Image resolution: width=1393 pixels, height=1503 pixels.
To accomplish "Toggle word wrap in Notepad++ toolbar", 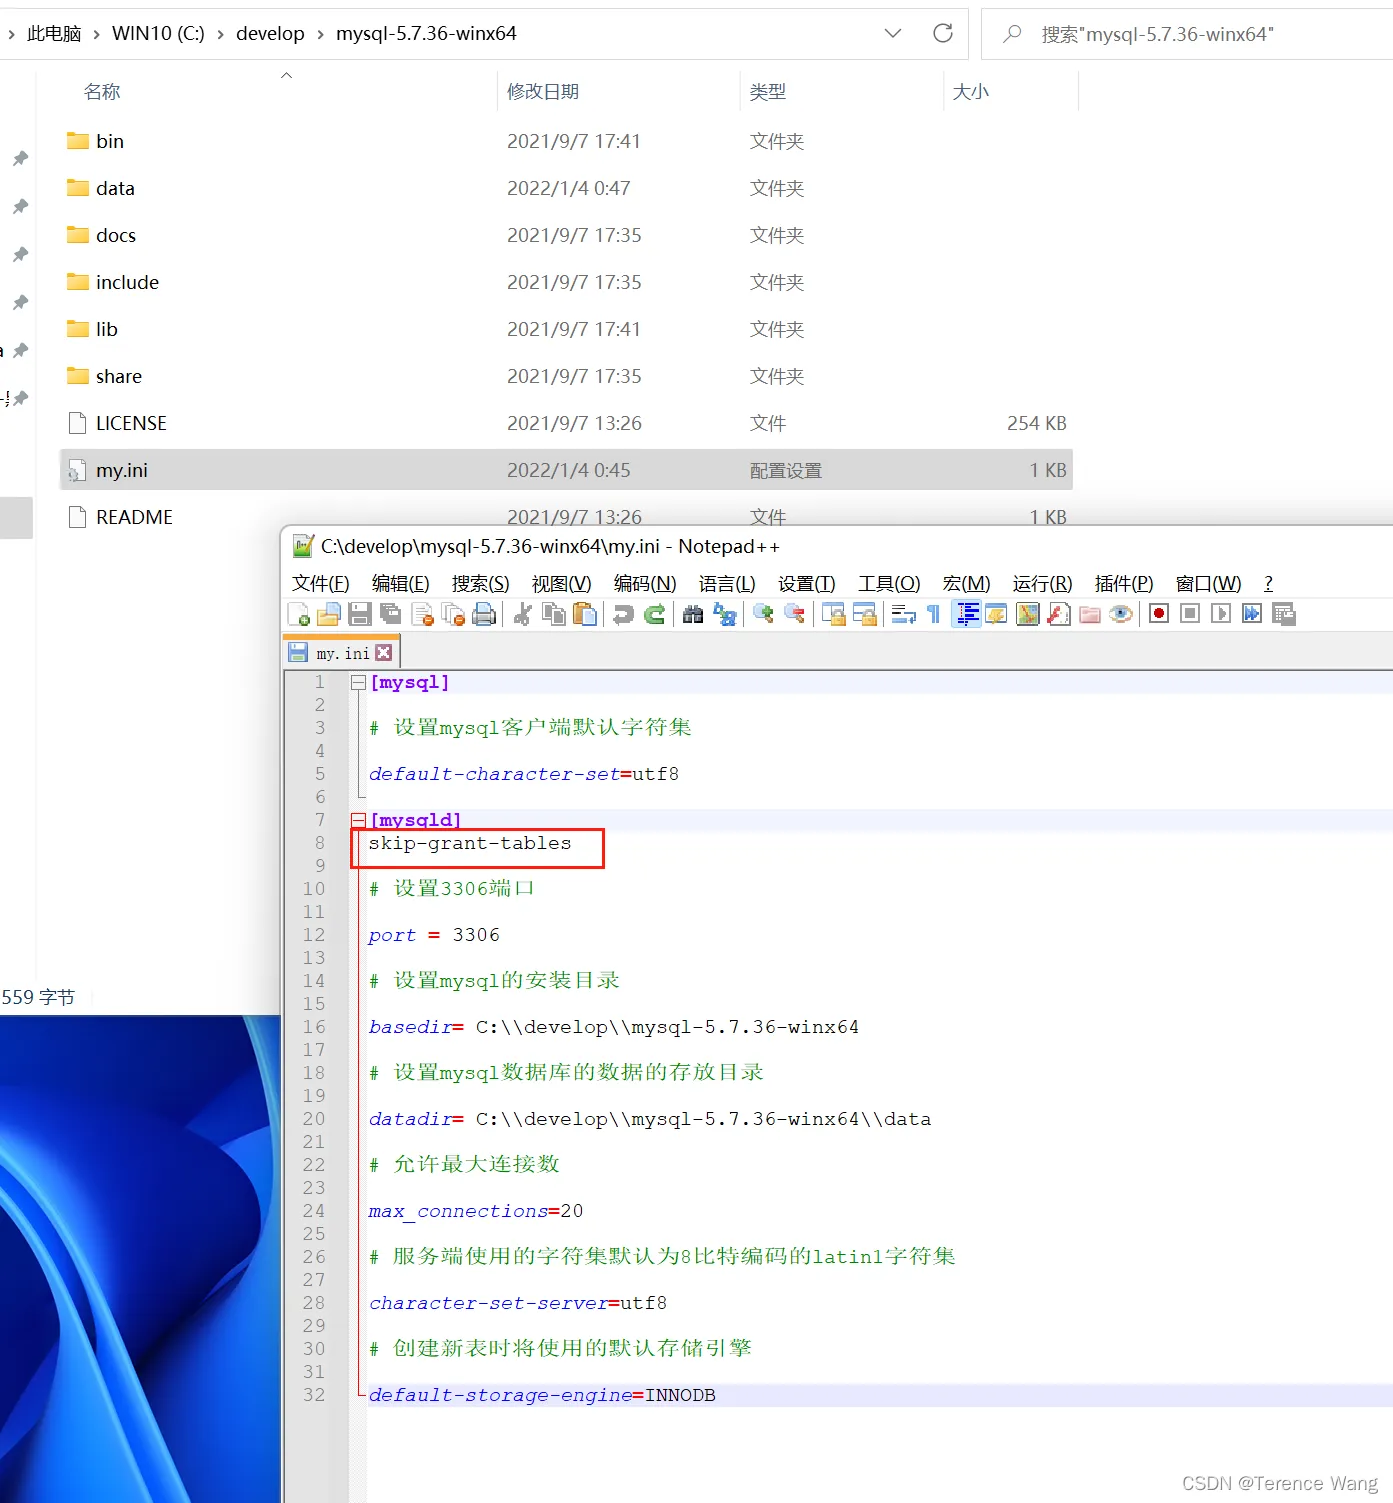I will point(903,614).
